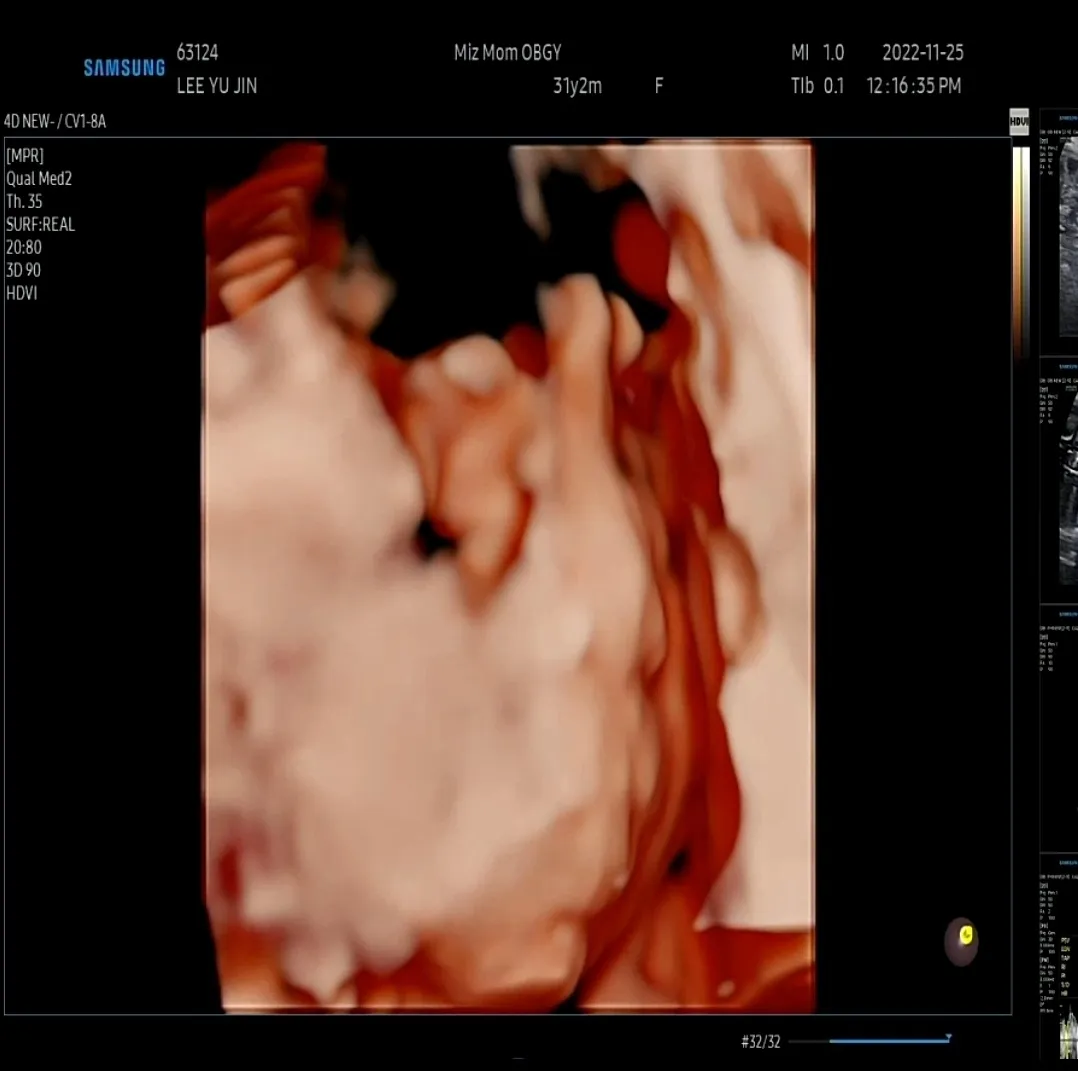Click the patient ID 63124 field
The image size is (1078, 1071).
(197, 53)
